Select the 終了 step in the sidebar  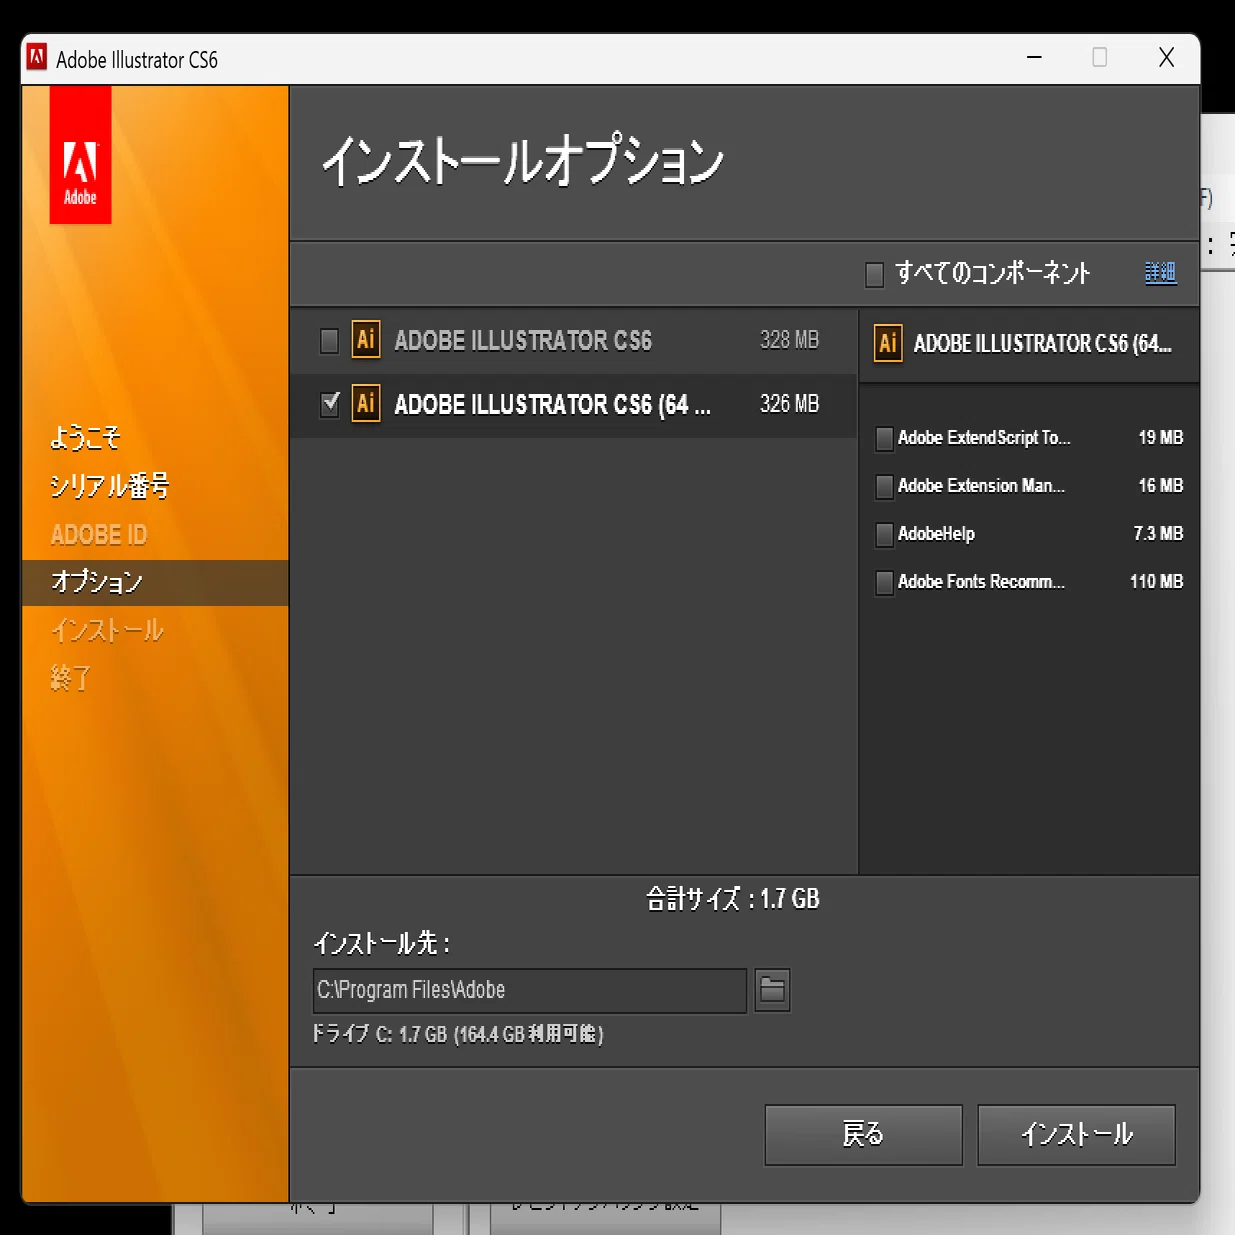click(x=70, y=678)
